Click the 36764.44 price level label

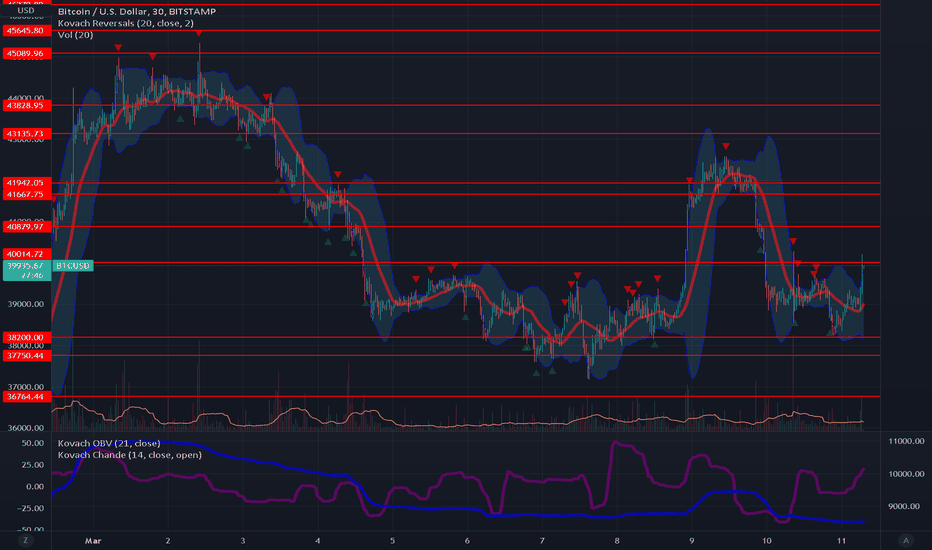pos(27,397)
